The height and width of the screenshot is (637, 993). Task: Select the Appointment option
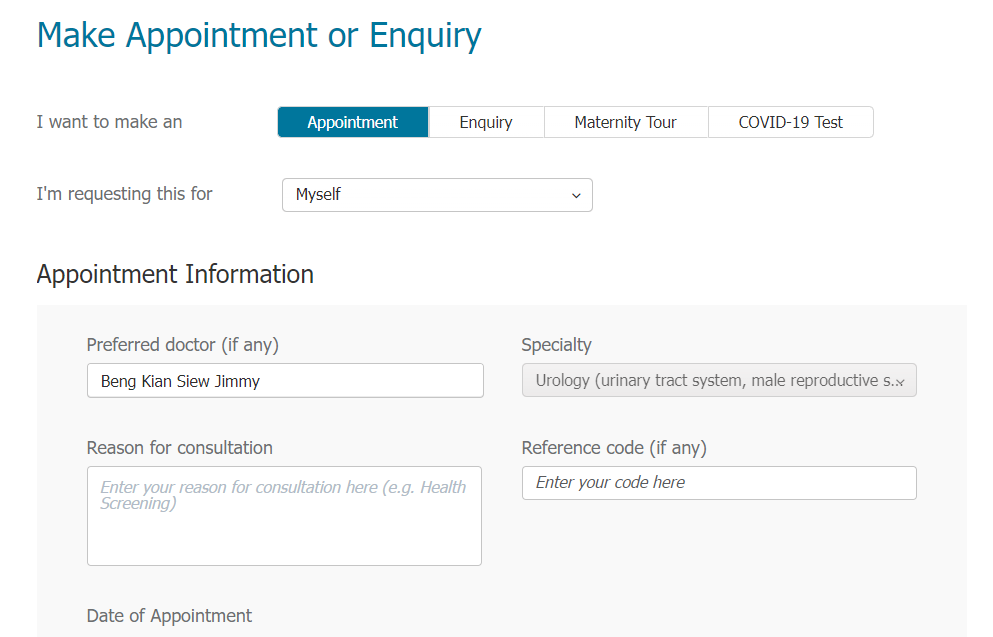pyautogui.click(x=353, y=122)
